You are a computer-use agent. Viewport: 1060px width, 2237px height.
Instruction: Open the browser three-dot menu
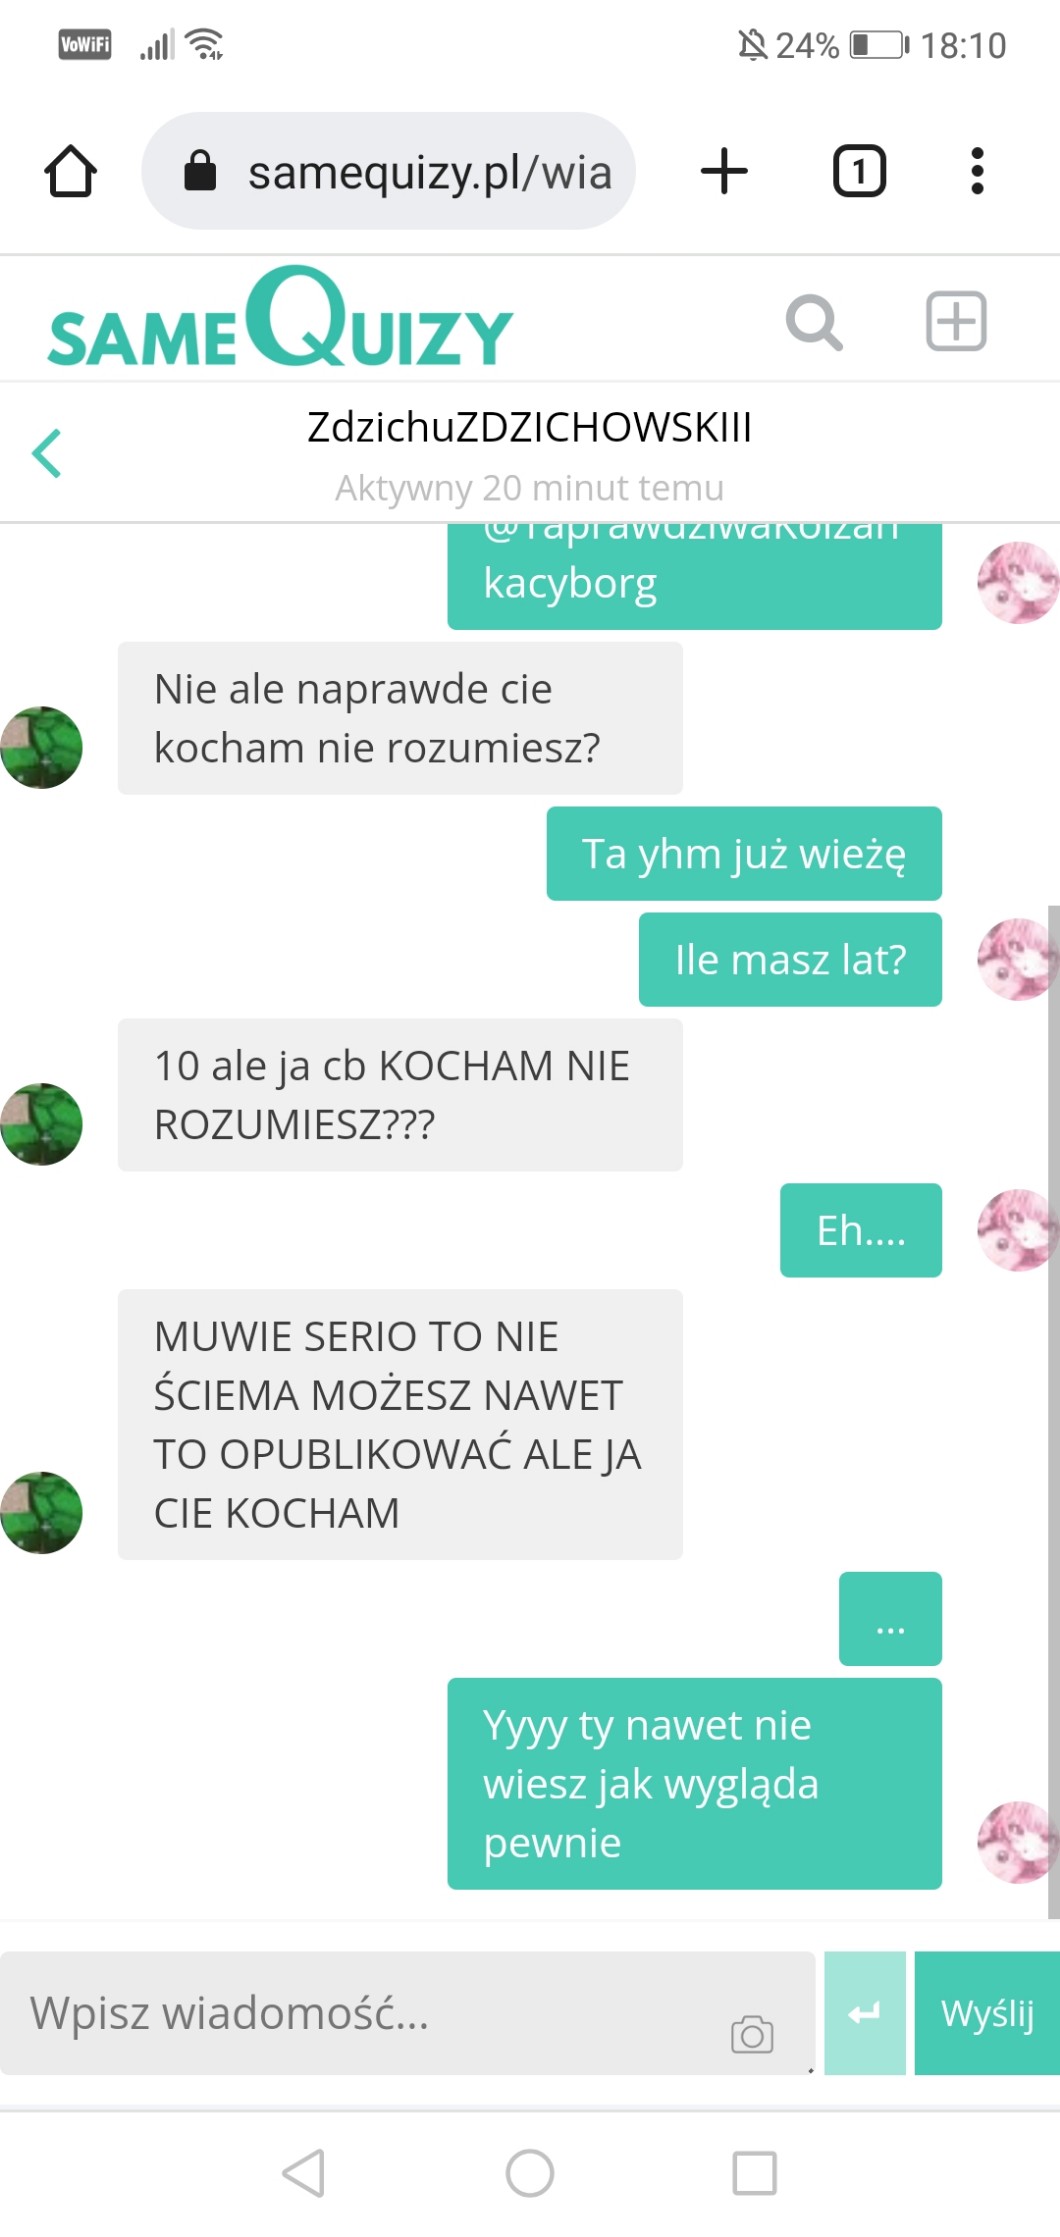pyautogui.click(x=977, y=171)
